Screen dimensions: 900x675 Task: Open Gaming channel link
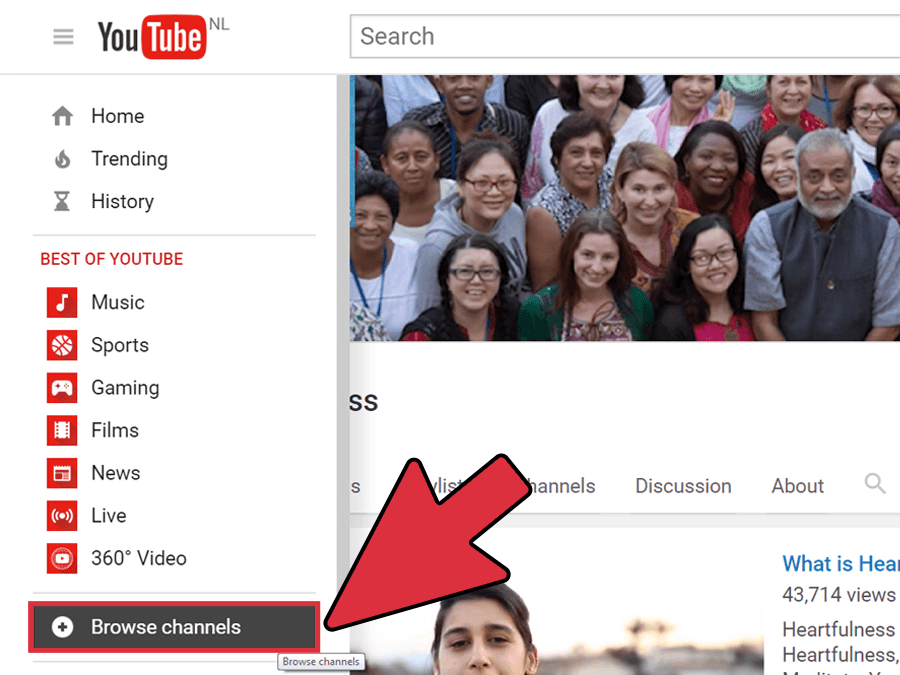(125, 388)
